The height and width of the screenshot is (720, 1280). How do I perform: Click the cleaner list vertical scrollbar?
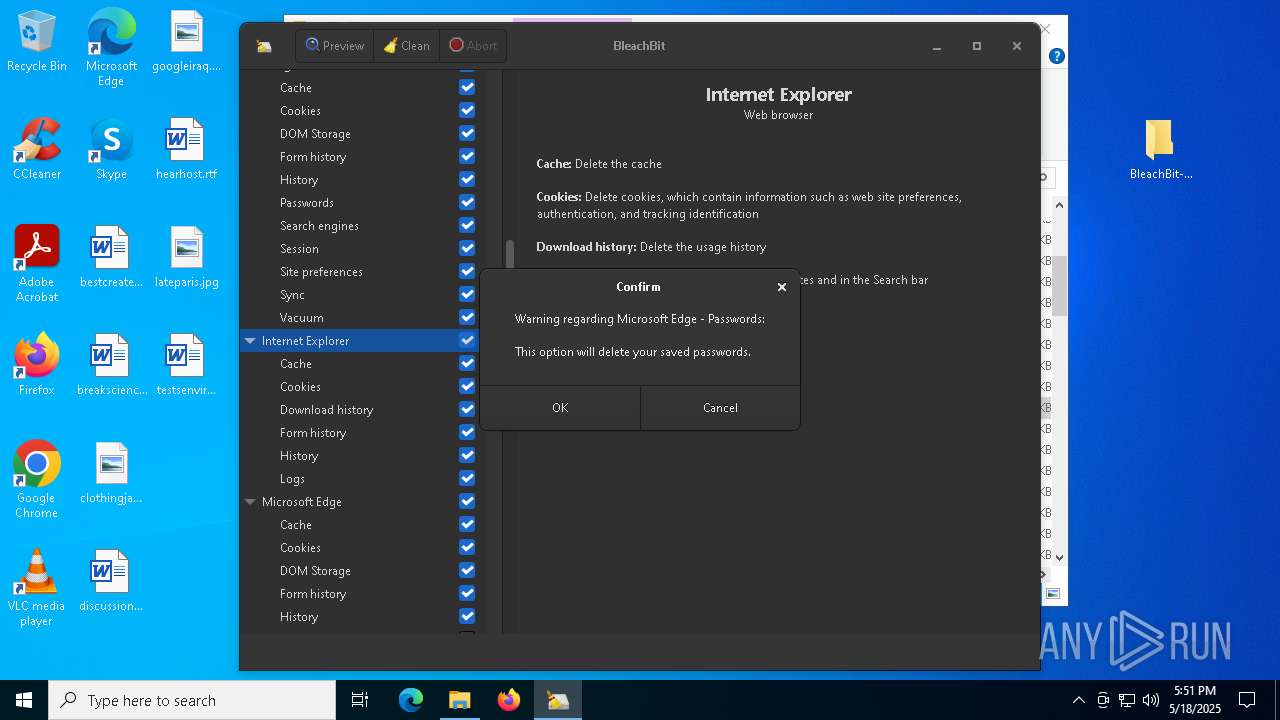[x=509, y=253]
